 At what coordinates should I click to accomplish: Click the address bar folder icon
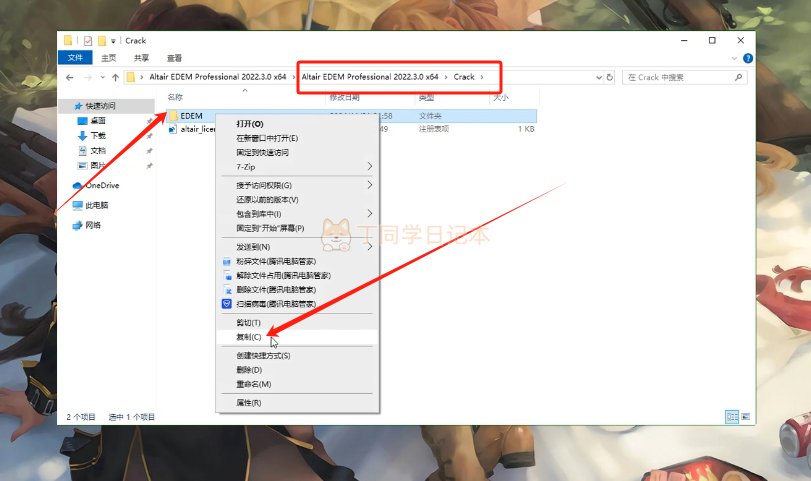pos(131,77)
